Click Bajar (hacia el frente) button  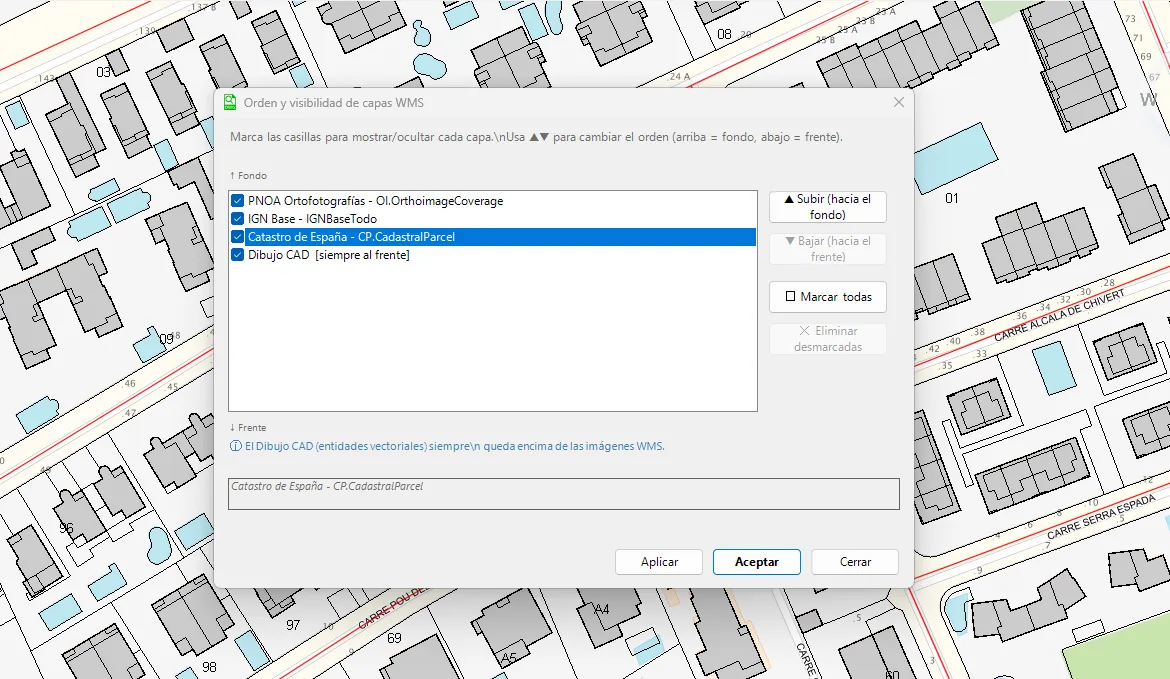tap(828, 248)
